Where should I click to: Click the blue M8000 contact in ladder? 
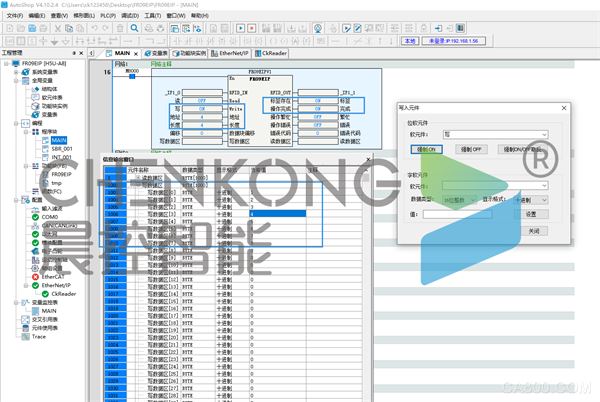[132, 76]
